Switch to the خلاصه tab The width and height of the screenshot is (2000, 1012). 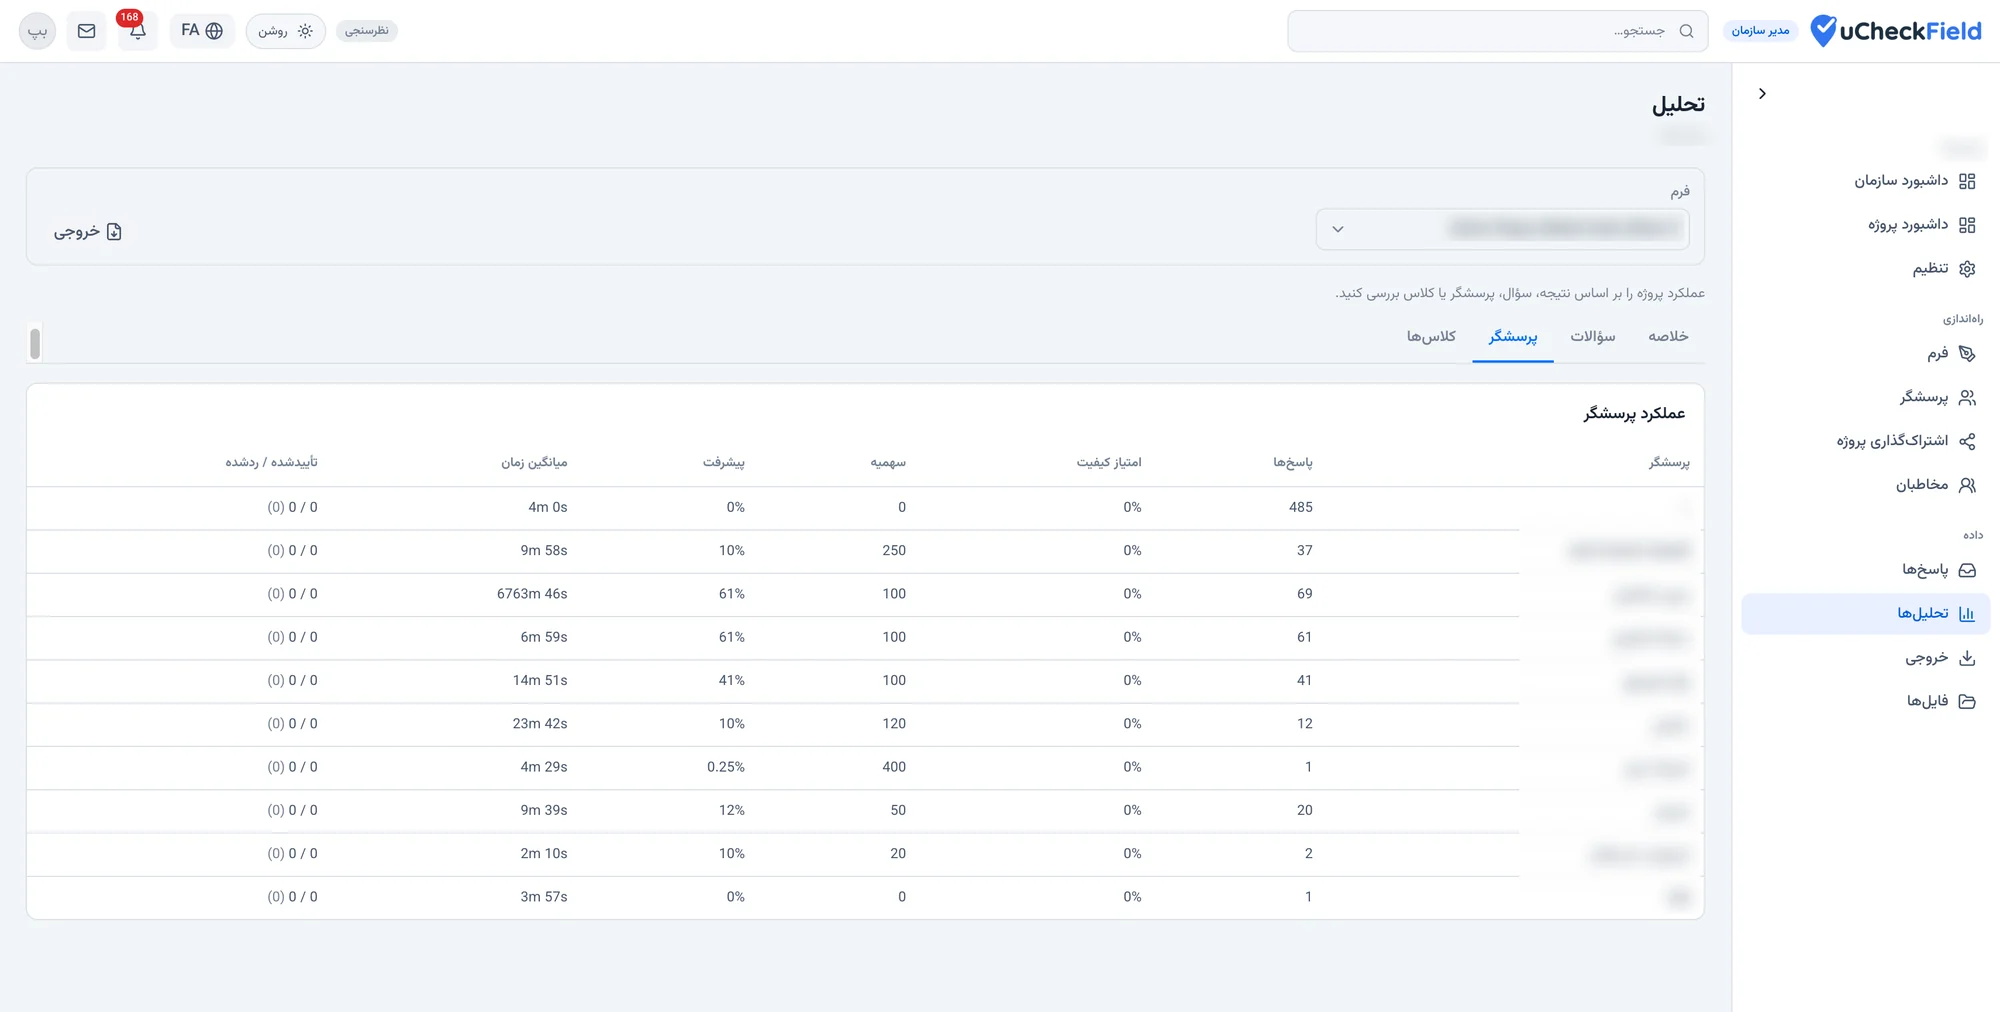(x=1668, y=336)
